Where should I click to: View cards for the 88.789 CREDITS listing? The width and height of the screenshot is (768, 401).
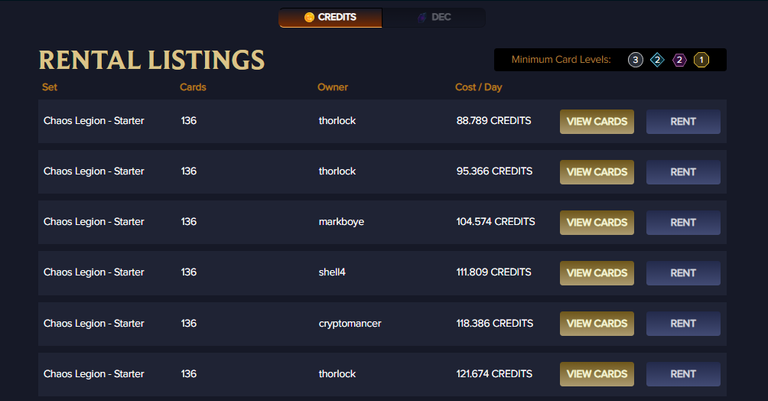tap(597, 121)
